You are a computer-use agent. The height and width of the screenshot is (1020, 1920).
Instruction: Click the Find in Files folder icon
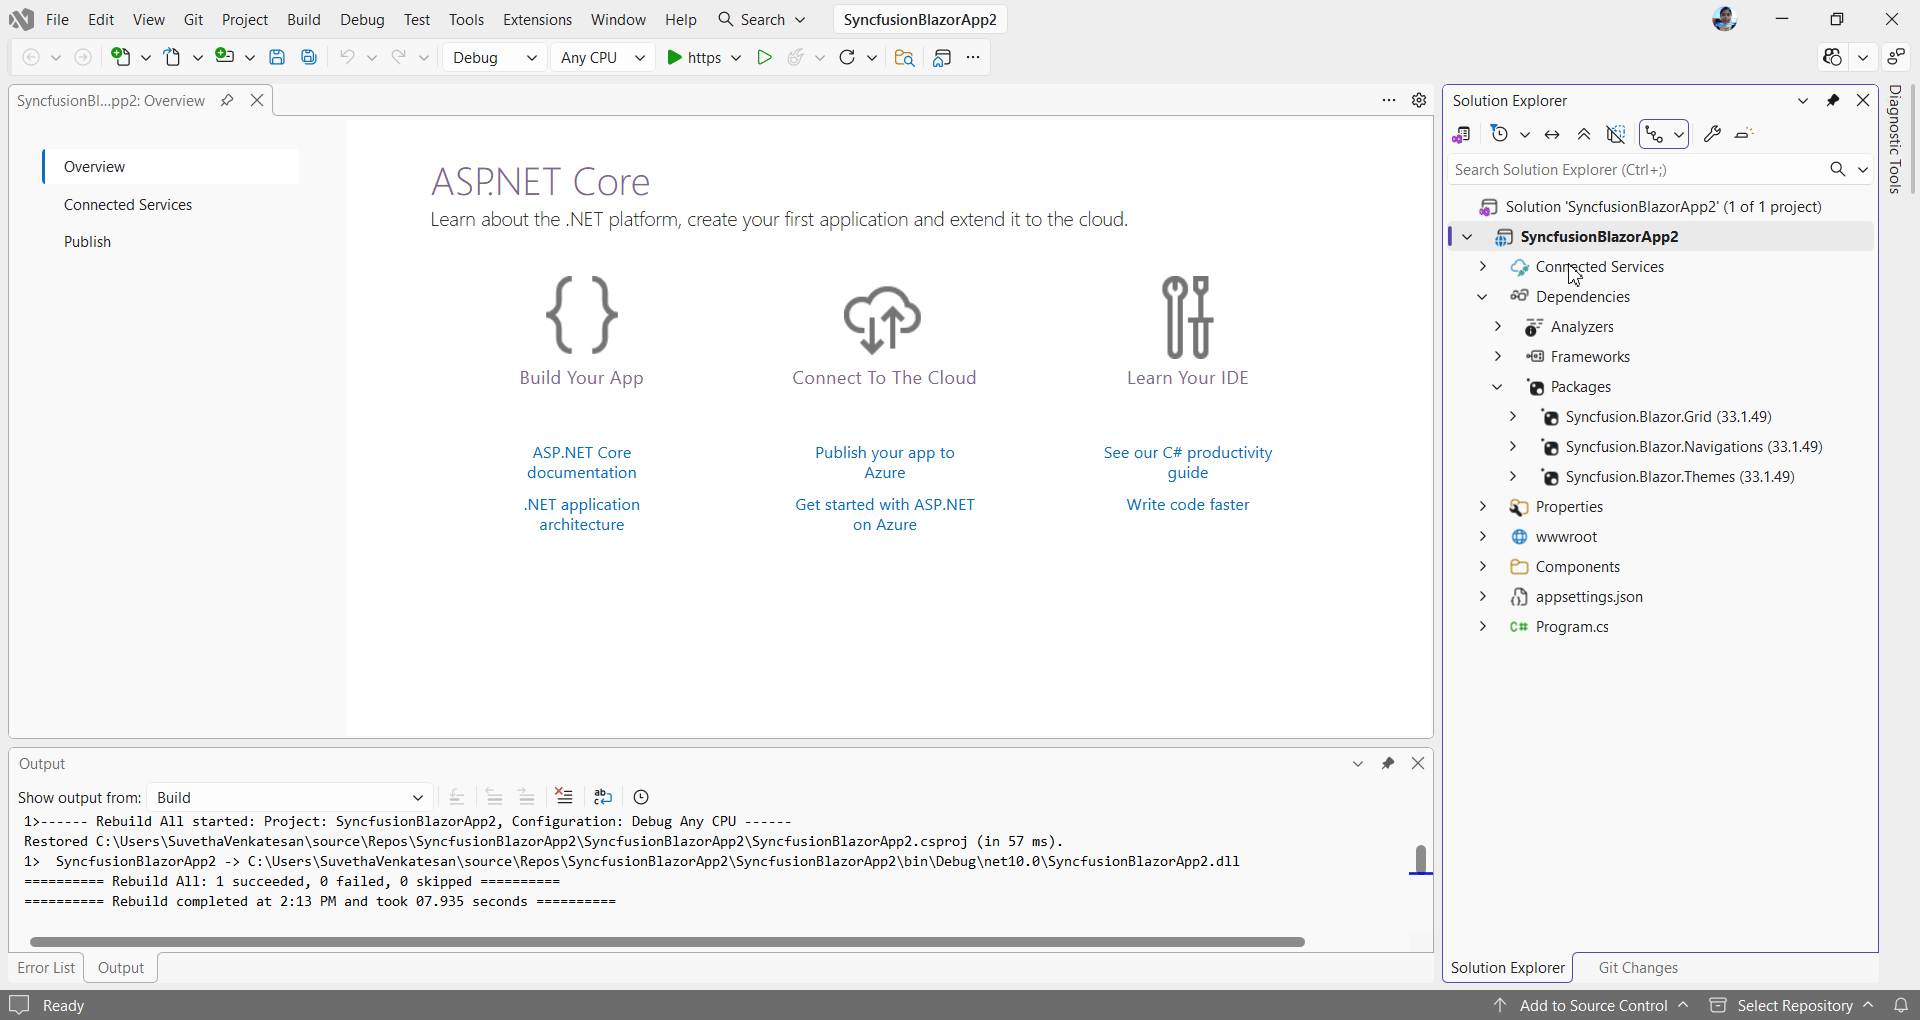tap(904, 57)
